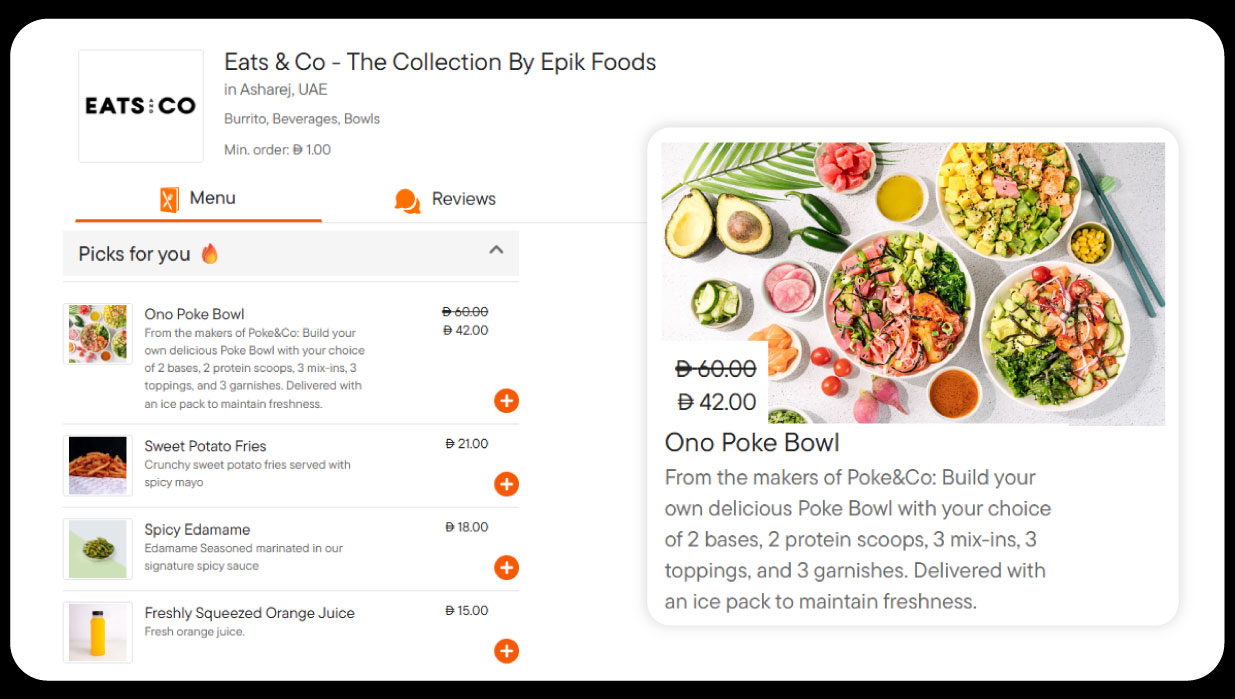1235x699 pixels.
Task: Click the Reviews speech bubble icon
Action: [x=407, y=200]
